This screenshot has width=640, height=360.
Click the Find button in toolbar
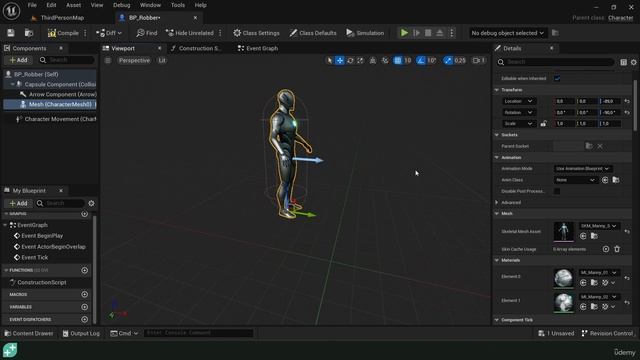pos(147,33)
